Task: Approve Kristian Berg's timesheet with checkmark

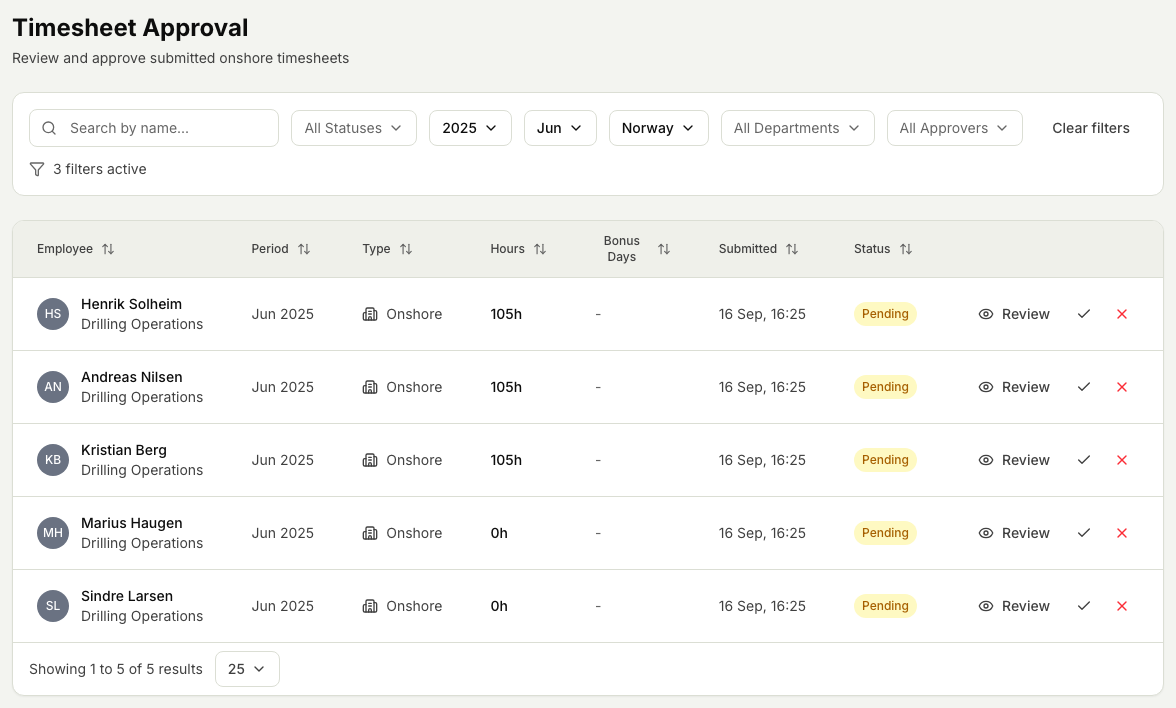Action: pyautogui.click(x=1084, y=460)
